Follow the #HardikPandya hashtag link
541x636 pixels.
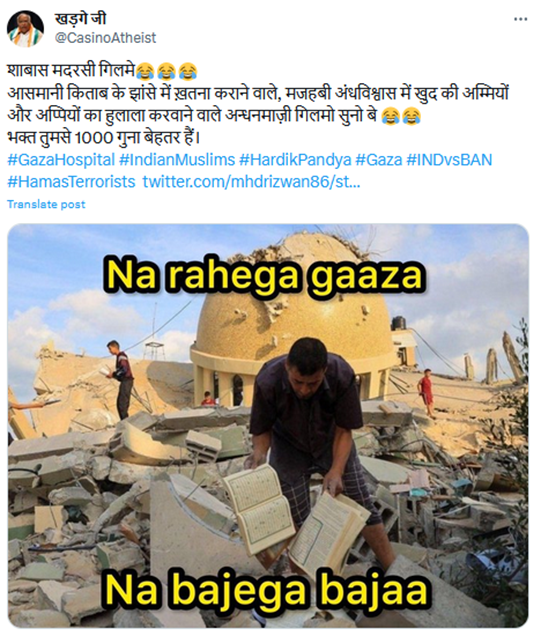[x=295, y=160]
